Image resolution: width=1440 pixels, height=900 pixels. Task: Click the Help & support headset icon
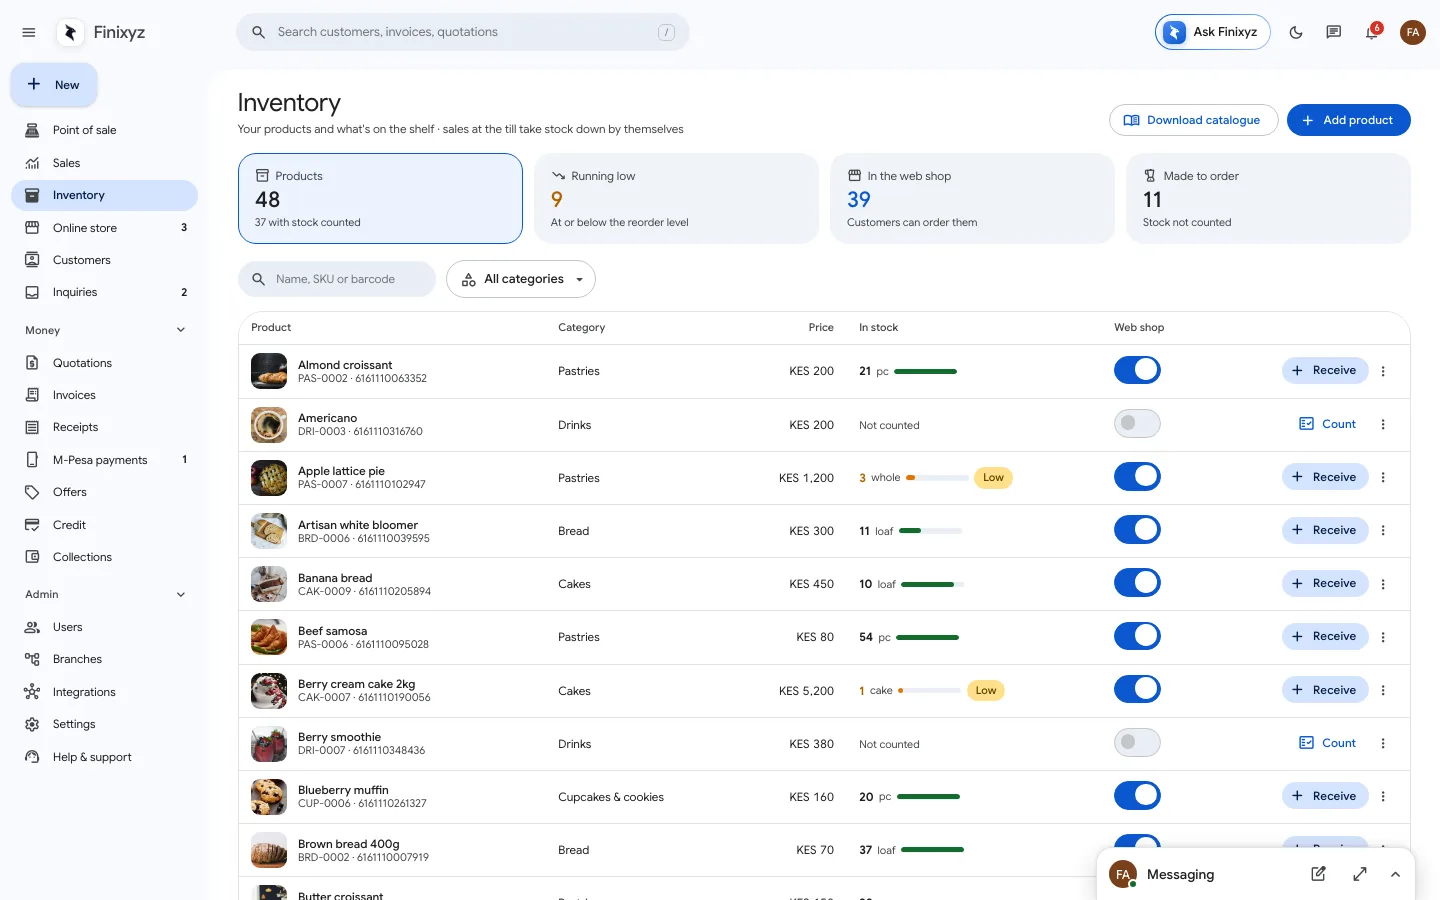[32, 757]
